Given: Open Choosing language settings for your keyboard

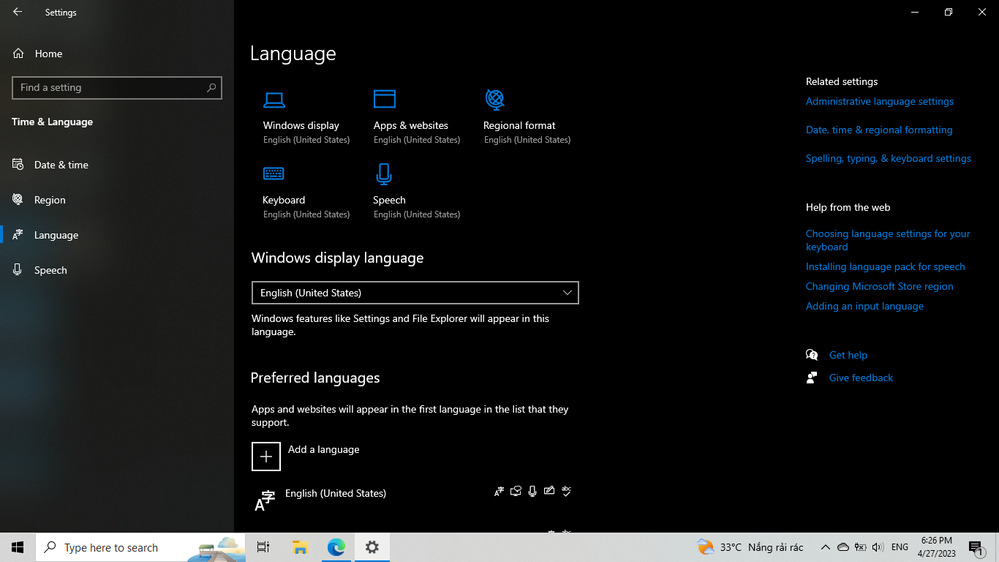Looking at the screenshot, I should [888, 240].
